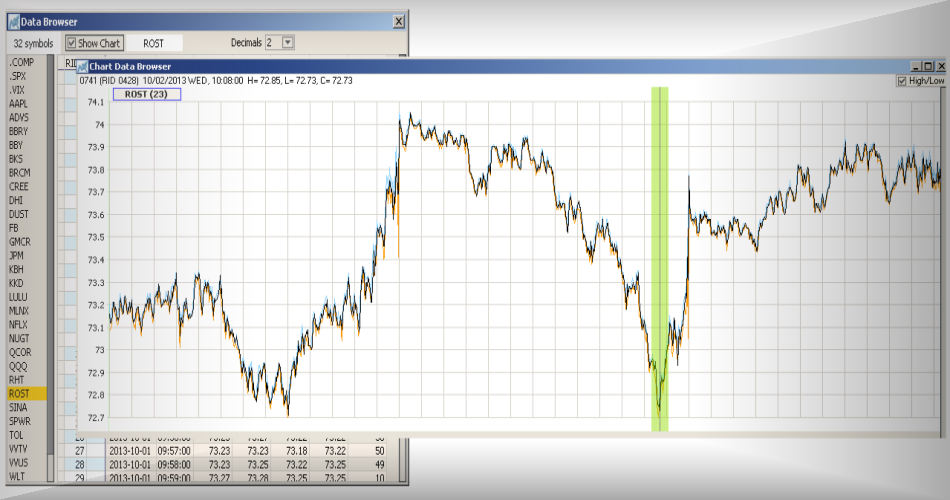Select the ROST (23) chart label
This screenshot has height=500, width=950.
[146, 94]
